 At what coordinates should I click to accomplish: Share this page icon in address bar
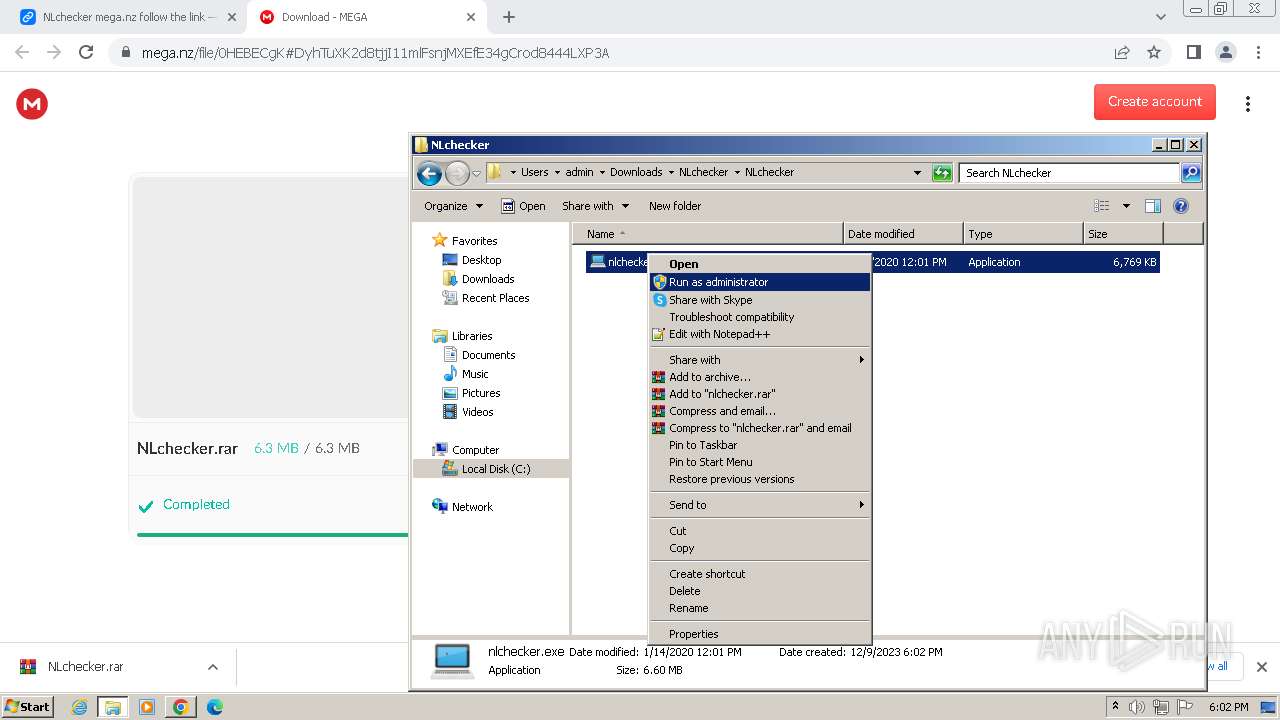(1122, 52)
